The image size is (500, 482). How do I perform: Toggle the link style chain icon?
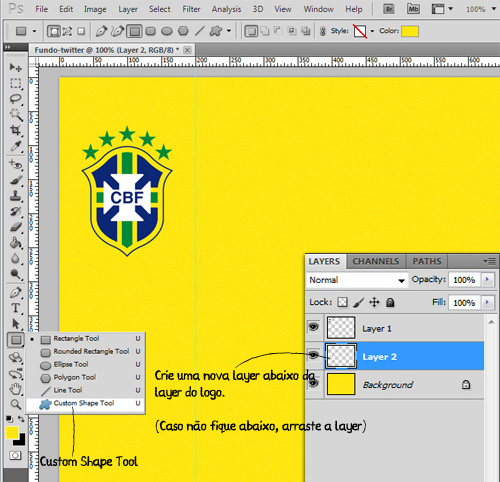coord(322,31)
